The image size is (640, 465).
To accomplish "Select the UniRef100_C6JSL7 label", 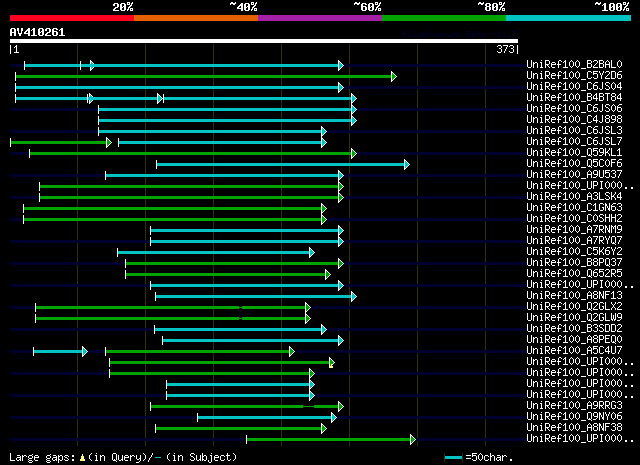I will 574,142.
